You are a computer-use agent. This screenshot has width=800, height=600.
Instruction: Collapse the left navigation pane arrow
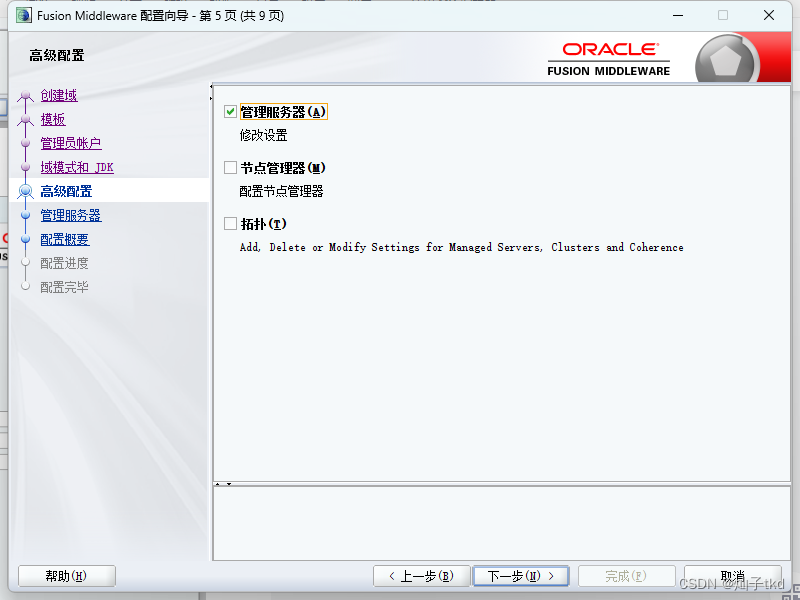[x=211, y=86]
